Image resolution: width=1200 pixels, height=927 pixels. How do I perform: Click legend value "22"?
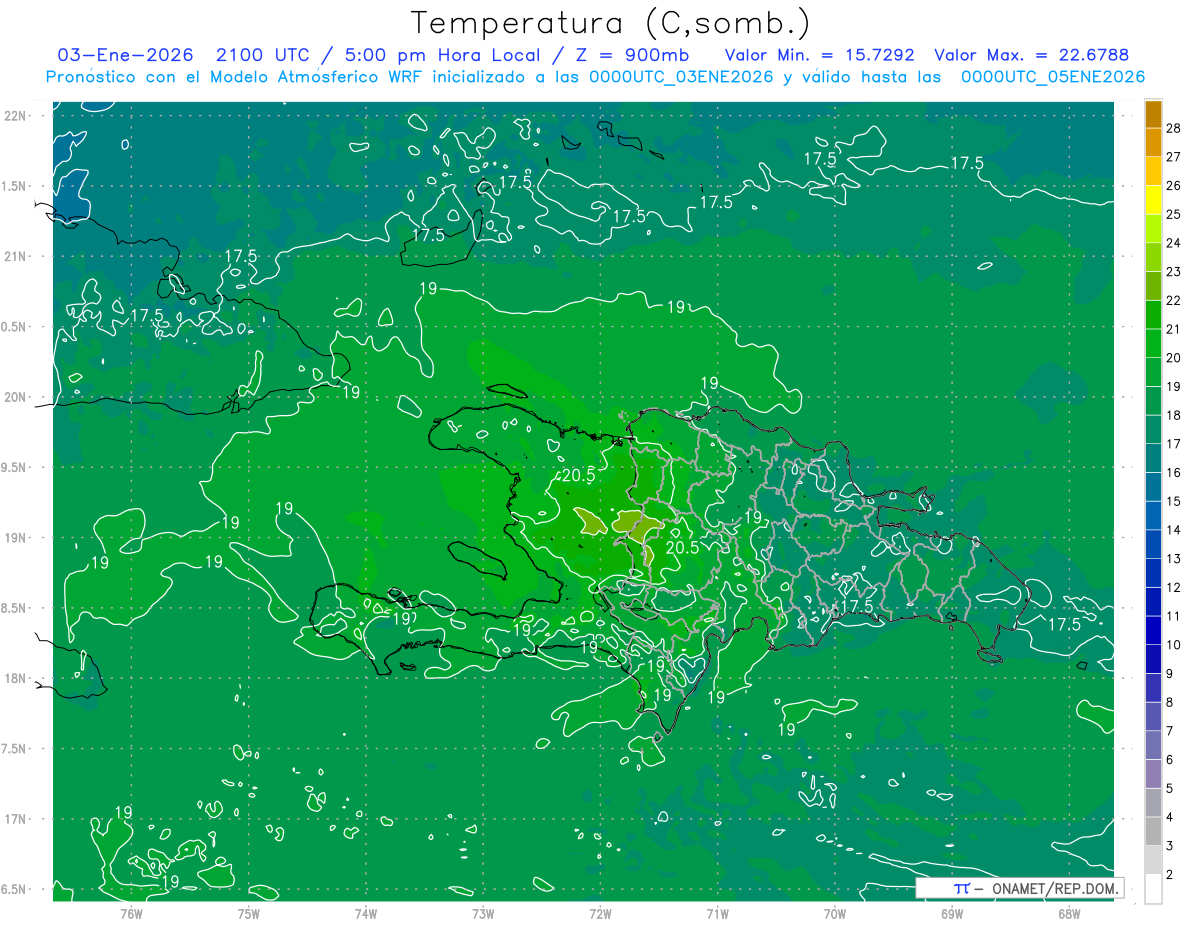[1173, 300]
